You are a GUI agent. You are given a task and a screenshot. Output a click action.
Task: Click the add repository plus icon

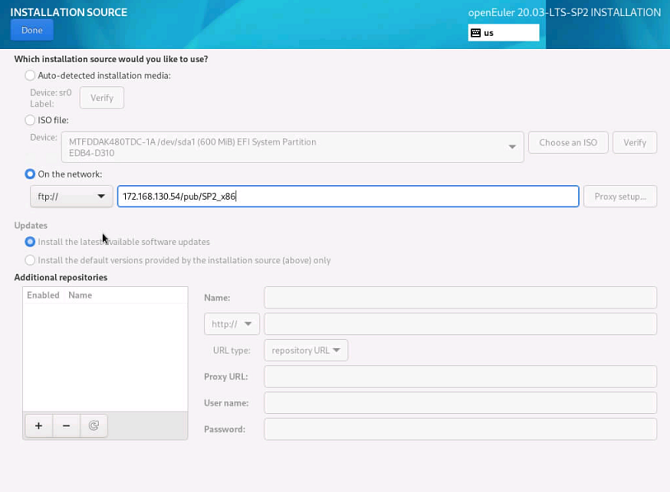[39, 425]
